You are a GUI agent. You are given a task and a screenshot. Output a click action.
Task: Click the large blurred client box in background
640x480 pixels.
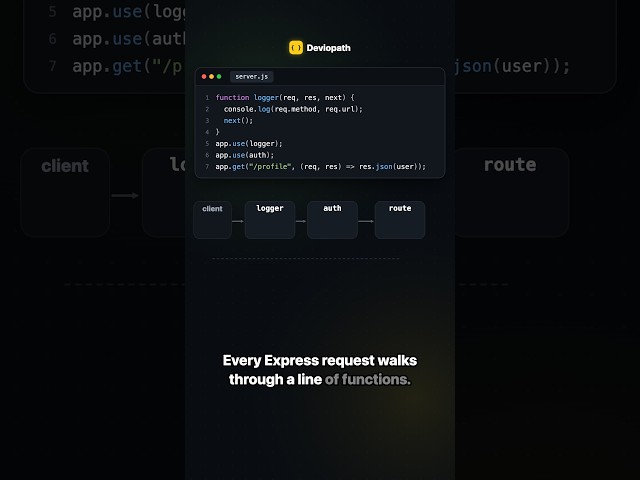click(x=65, y=192)
